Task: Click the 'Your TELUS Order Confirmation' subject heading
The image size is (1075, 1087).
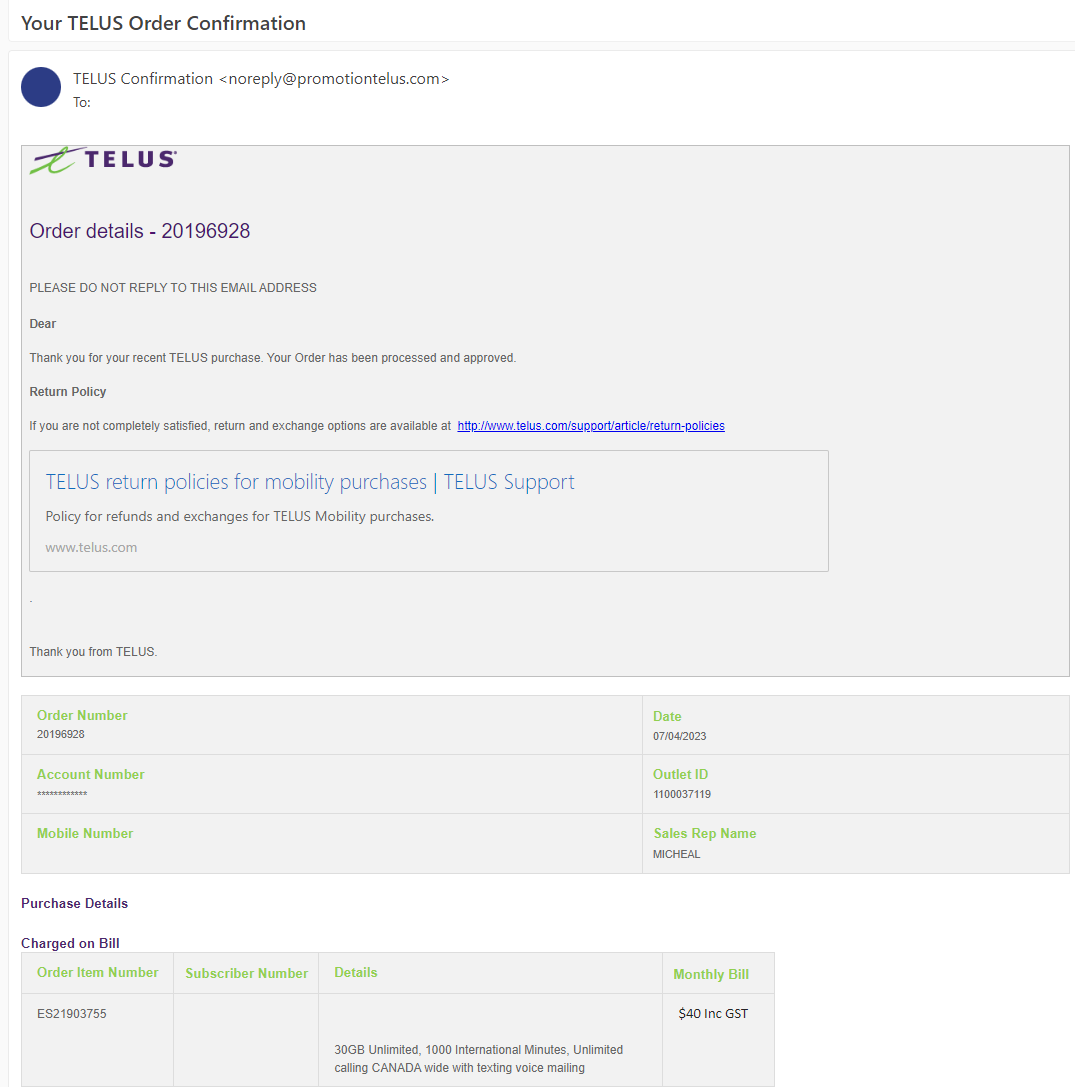Action: click(163, 23)
